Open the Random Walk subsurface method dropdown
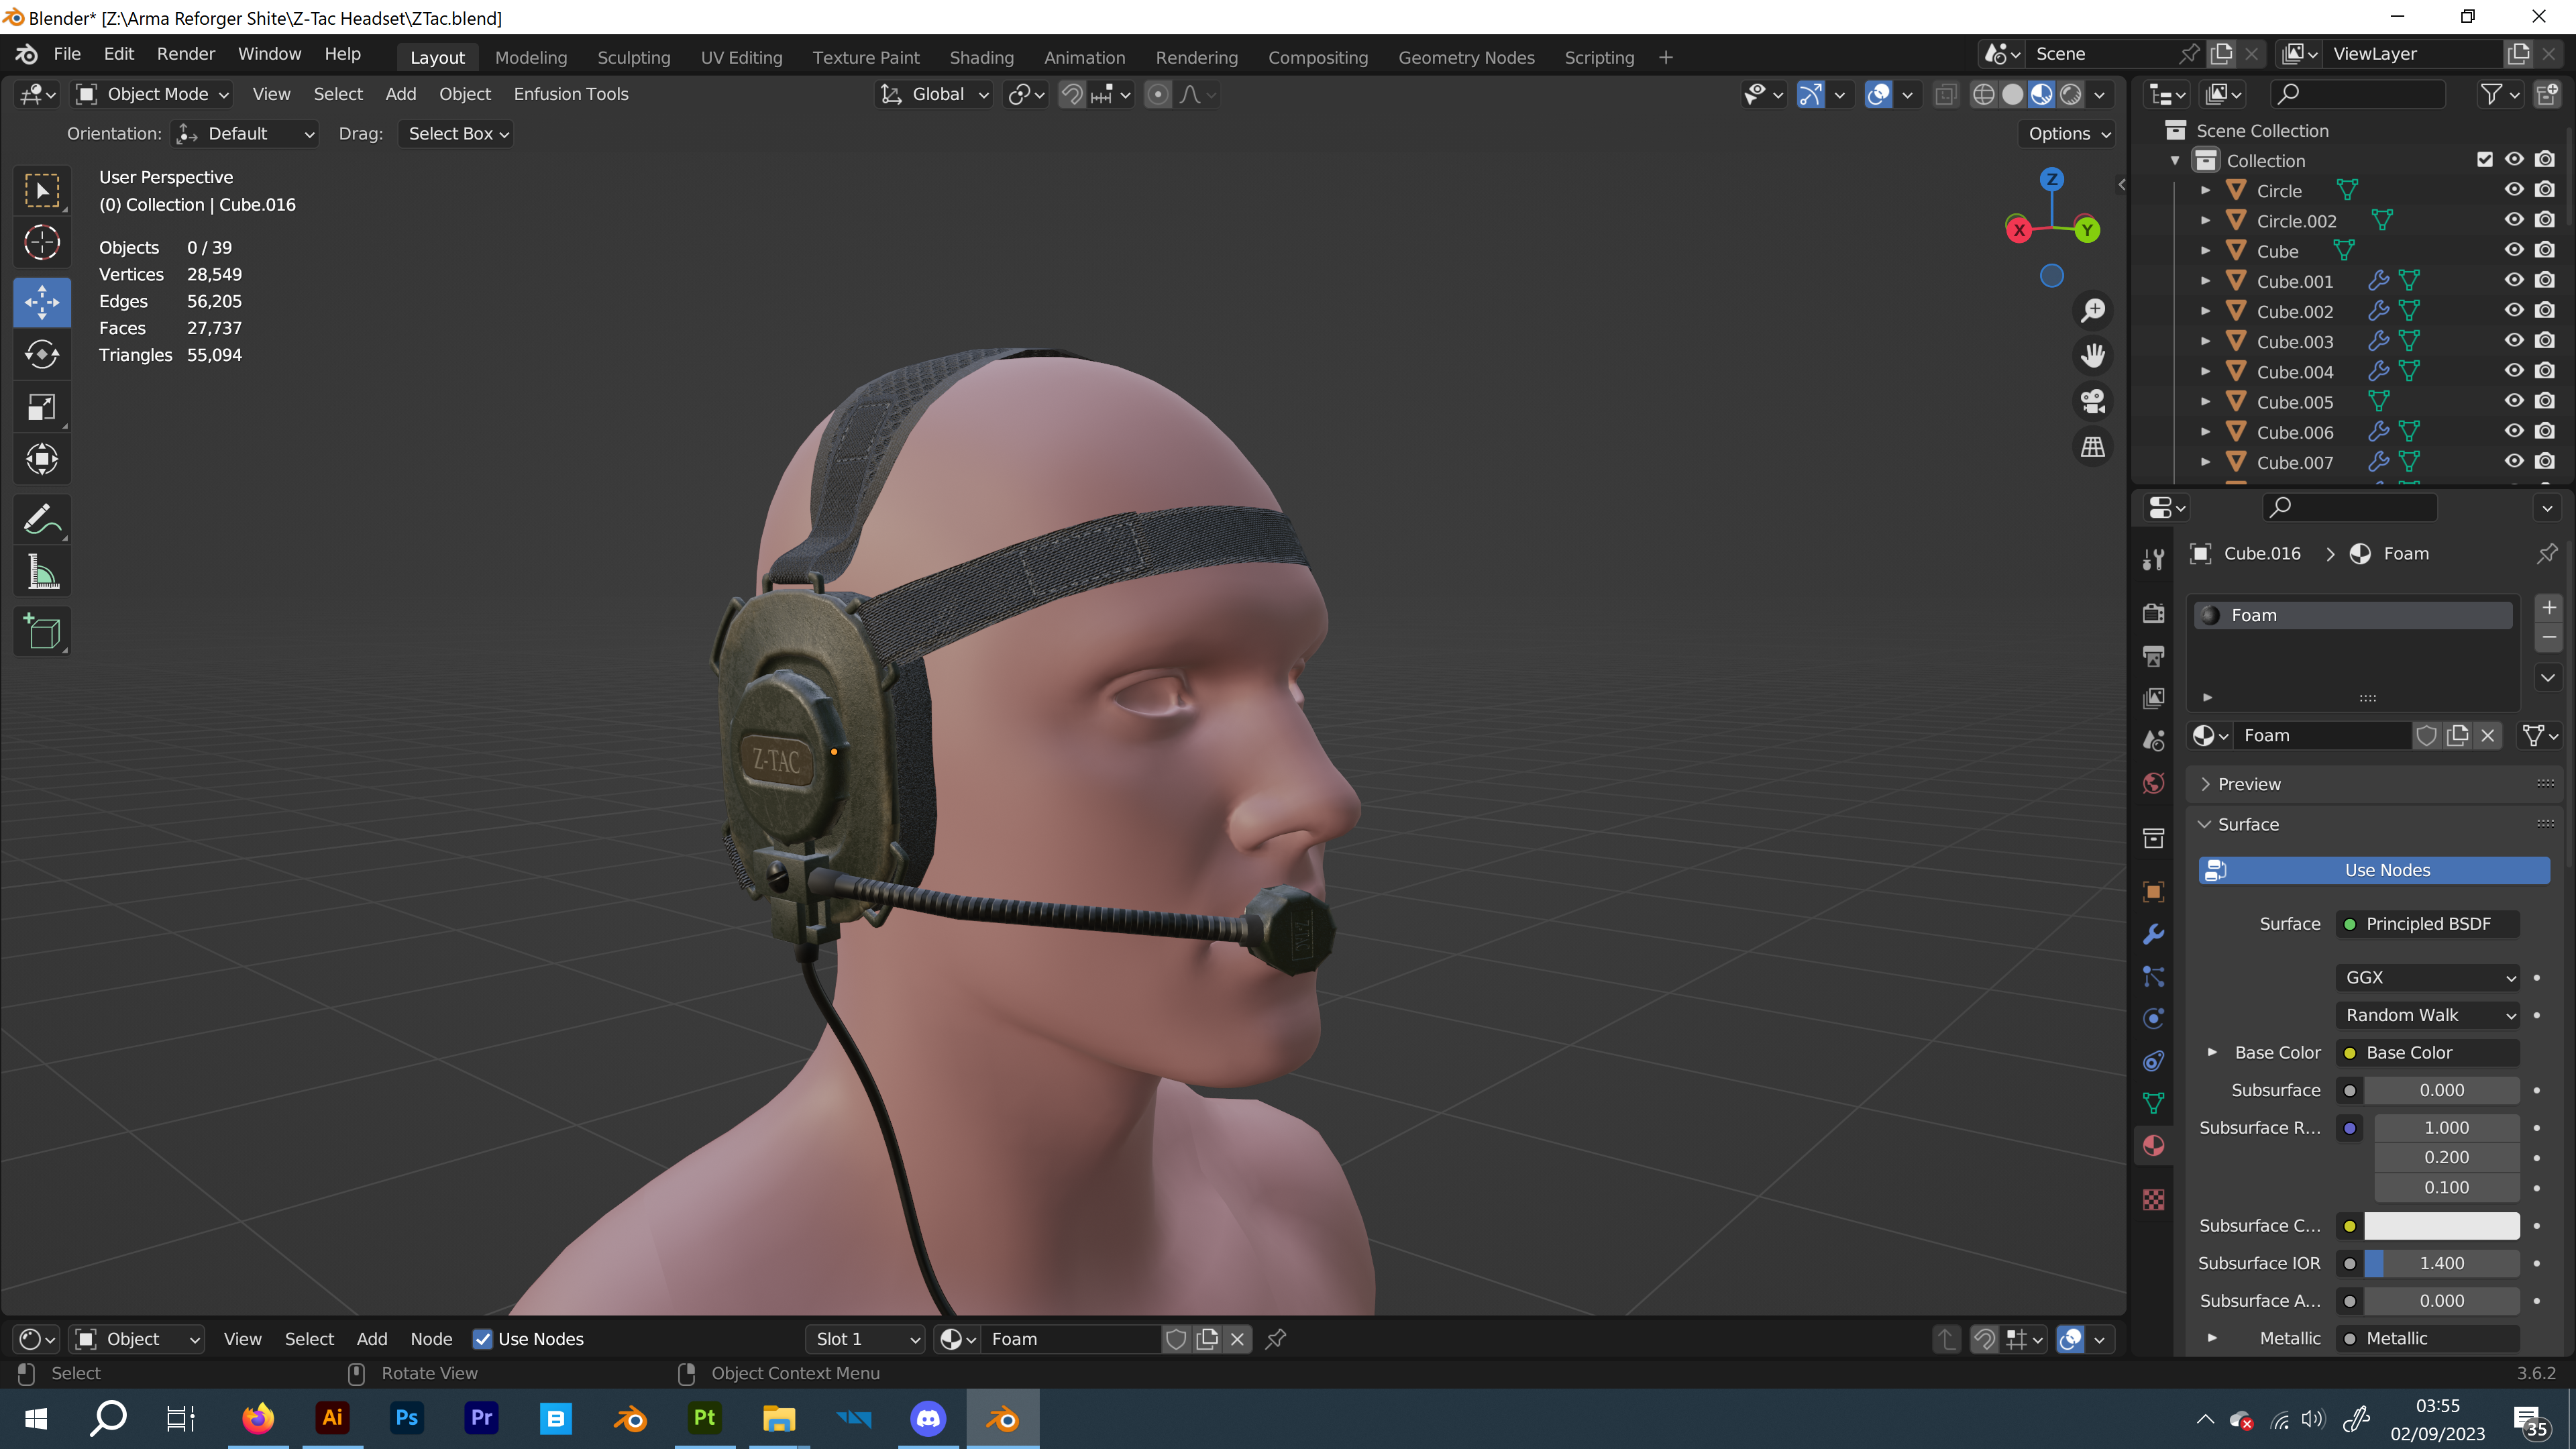This screenshot has height=1449, width=2576. (x=2428, y=1015)
